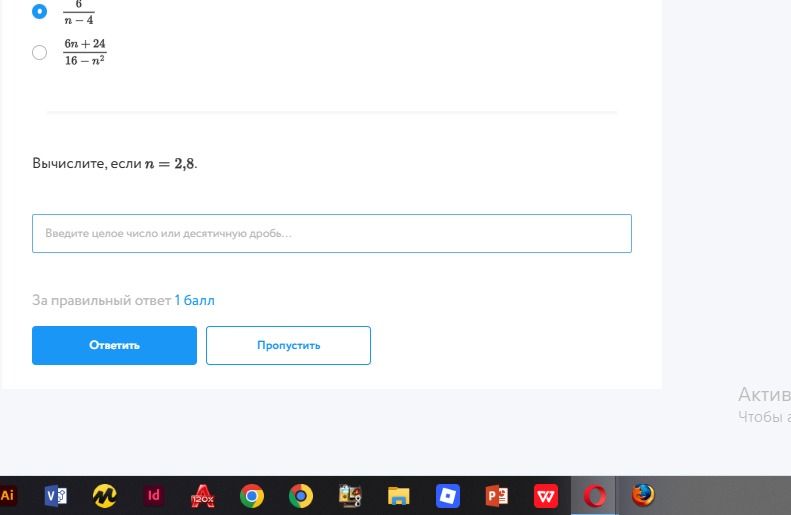Open the snipping tool taskbar icon
The width and height of the screenshot is (791, 515).
[x=350, y=495]
